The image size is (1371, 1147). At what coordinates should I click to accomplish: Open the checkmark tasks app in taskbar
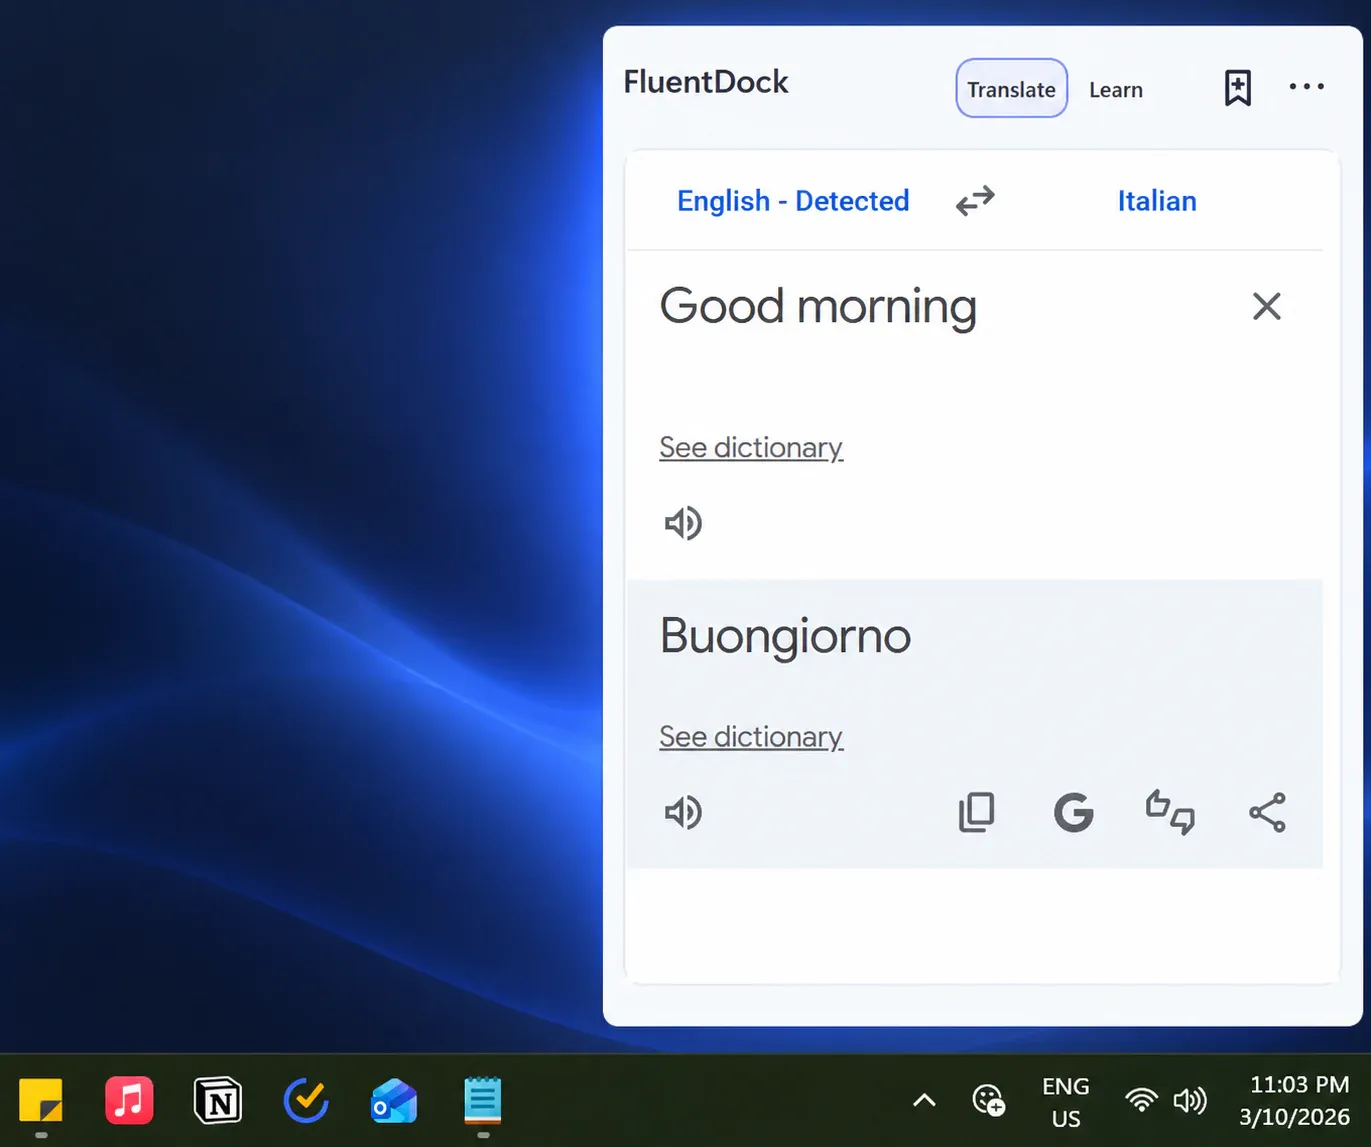(x=306, y=1101)
